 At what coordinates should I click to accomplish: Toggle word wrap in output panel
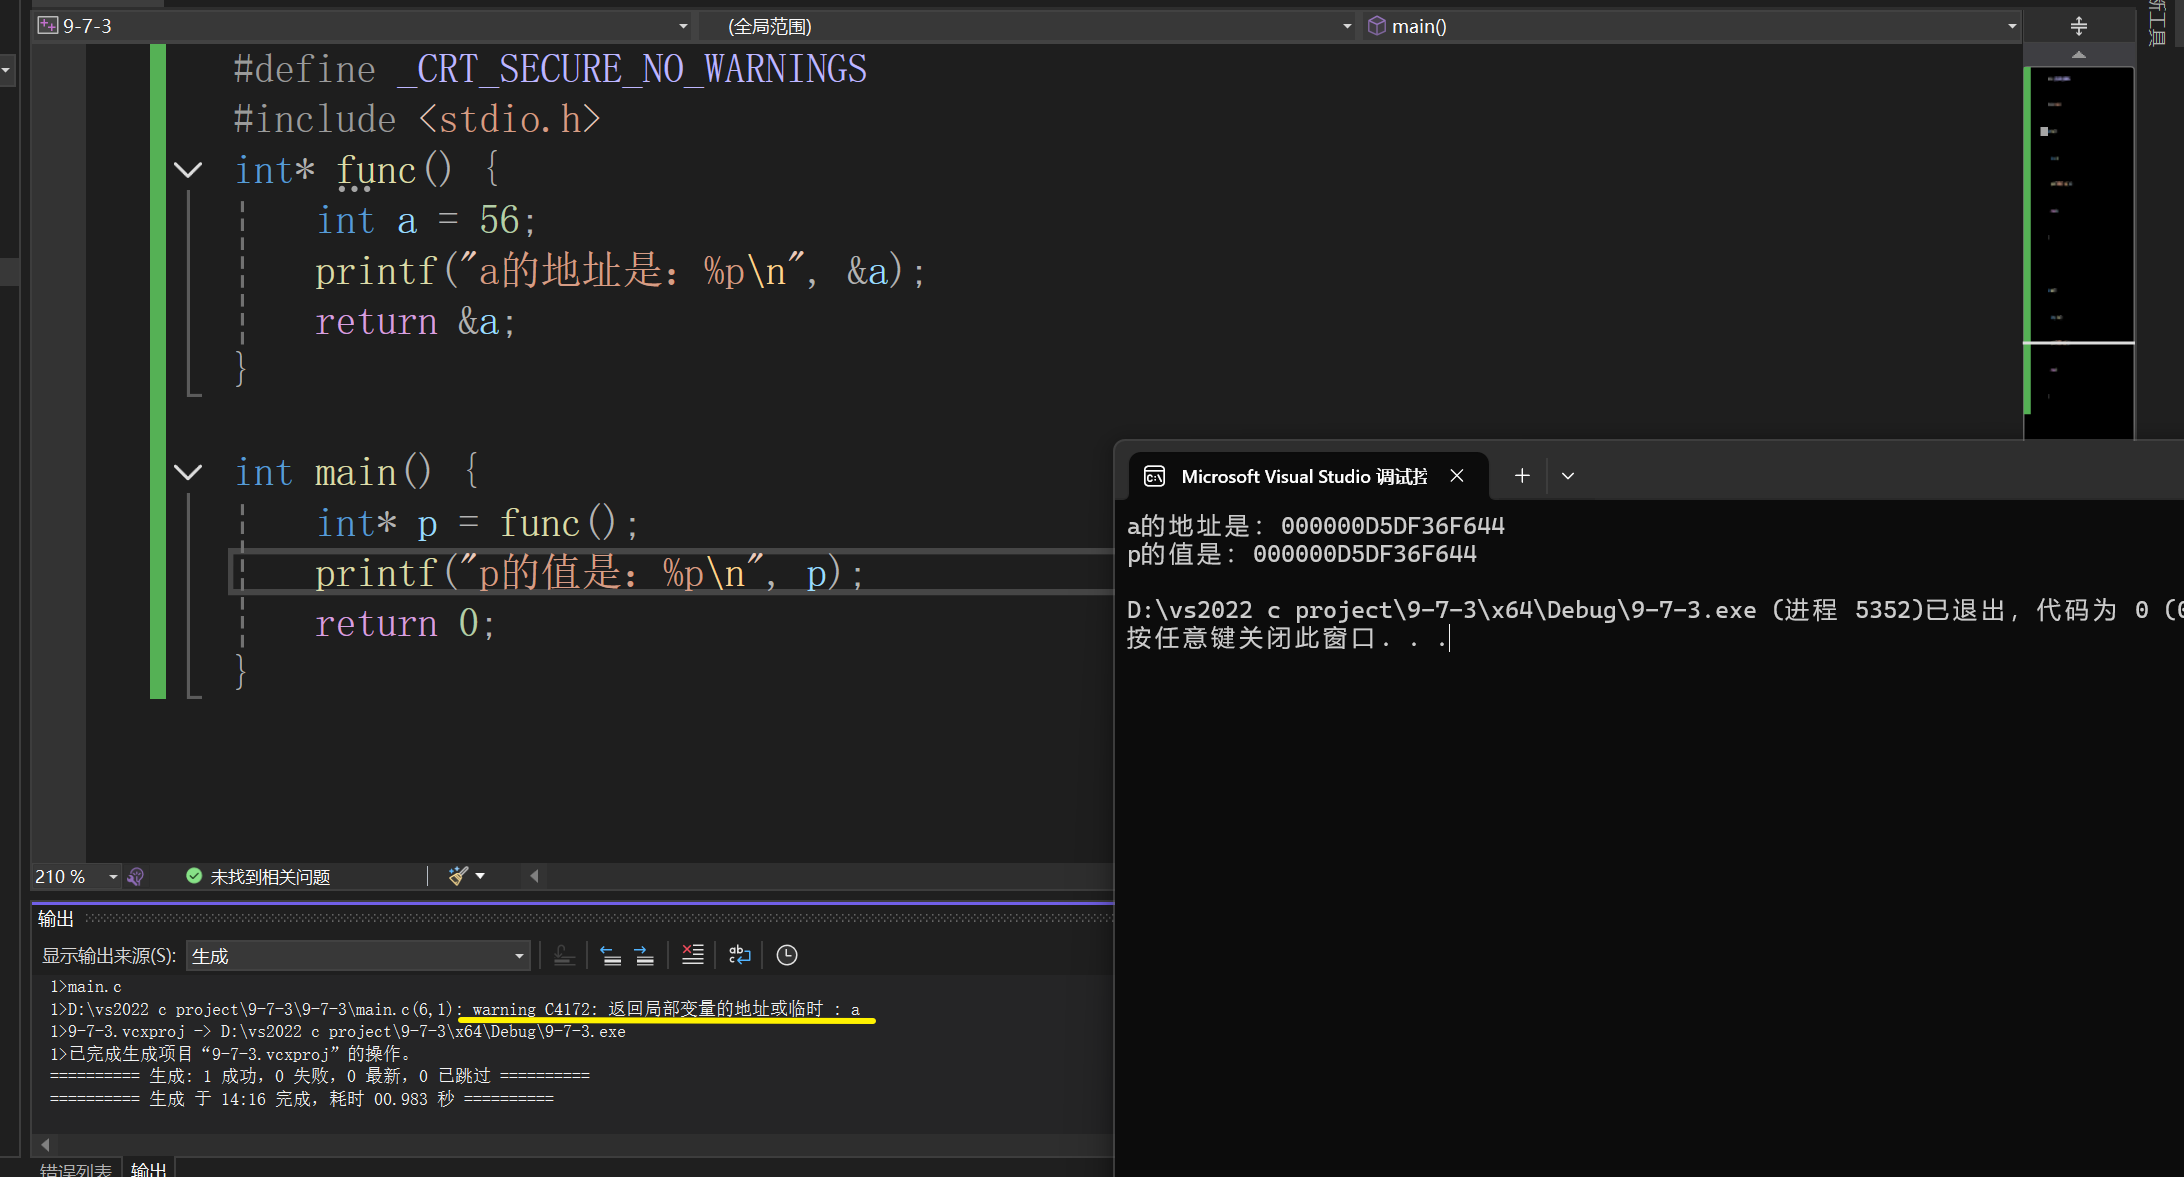(x=739, y=955)
